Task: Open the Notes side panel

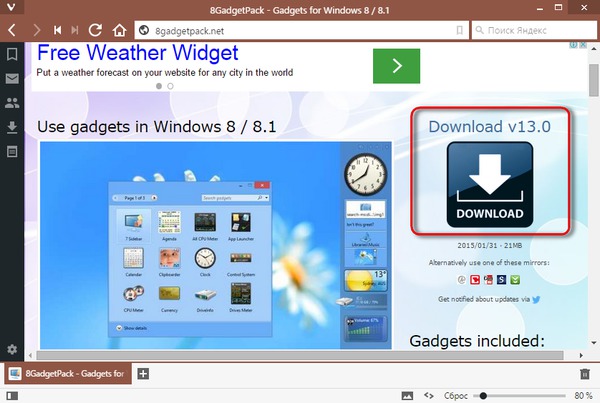Action: click(12, 152)
